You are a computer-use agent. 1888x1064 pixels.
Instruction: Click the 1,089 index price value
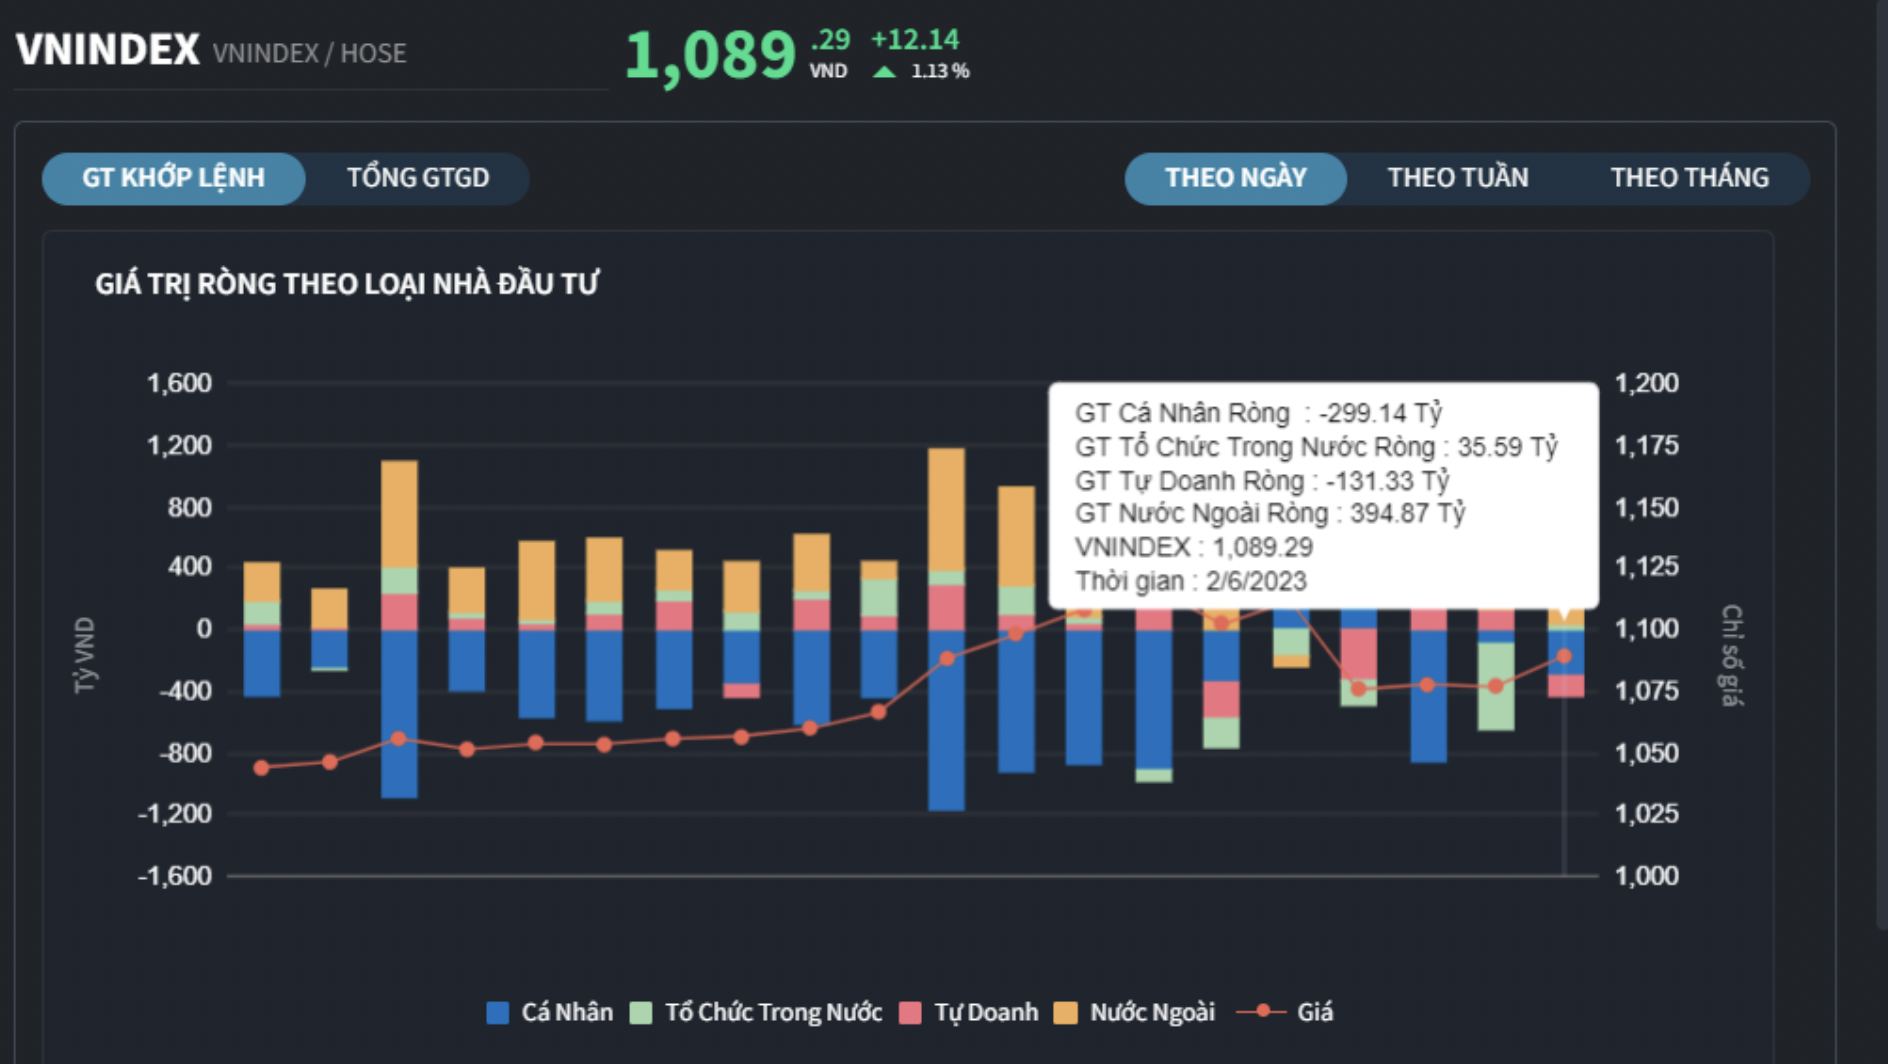(x=709, y=54)
